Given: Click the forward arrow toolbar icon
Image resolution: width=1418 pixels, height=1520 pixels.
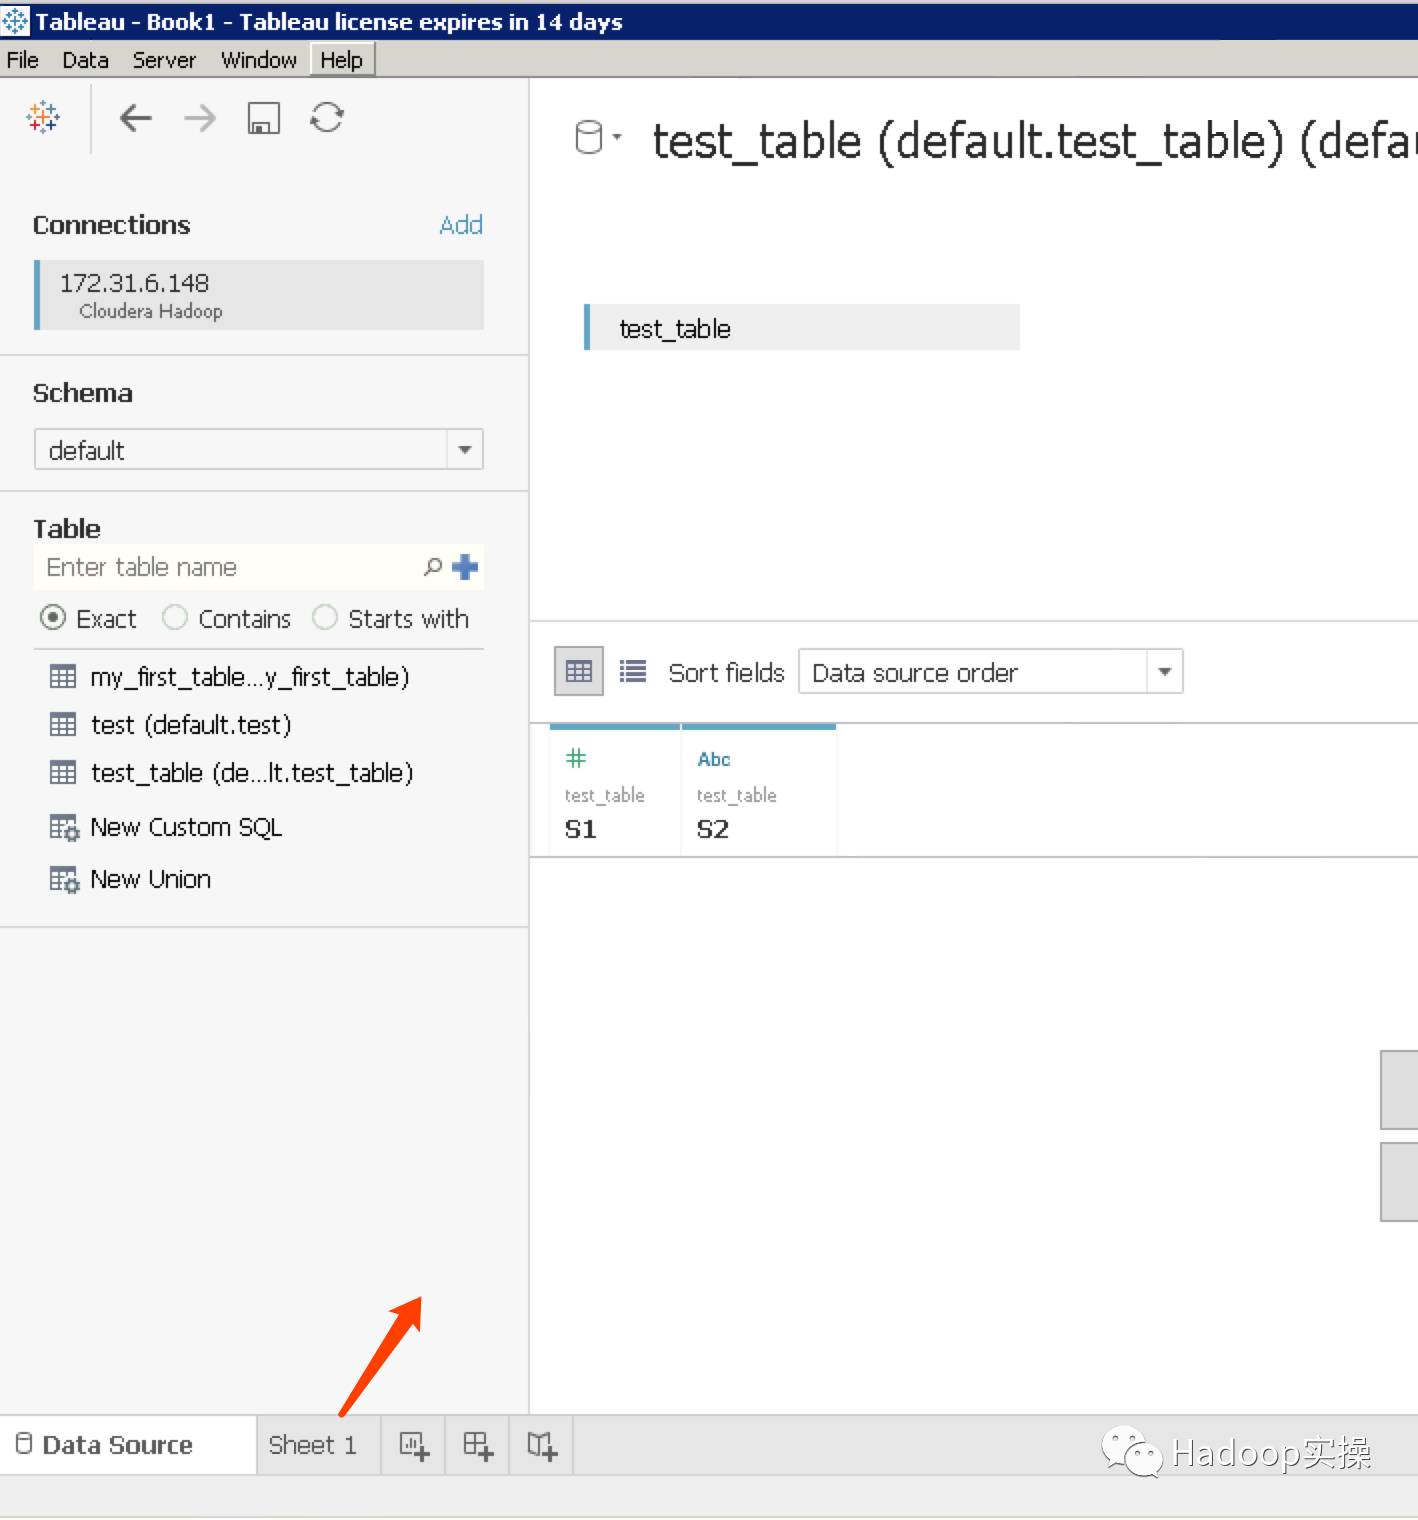Looking at the screenshot, I should point(200,118).
